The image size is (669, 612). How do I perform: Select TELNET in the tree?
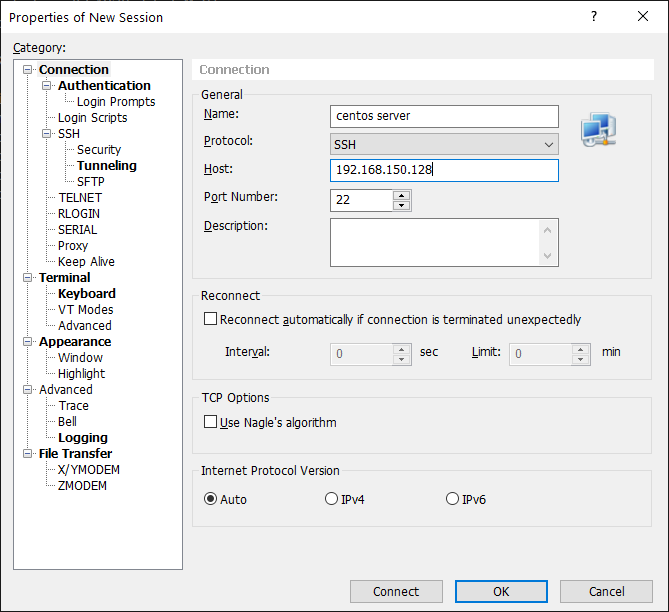[x=80, y=198]
